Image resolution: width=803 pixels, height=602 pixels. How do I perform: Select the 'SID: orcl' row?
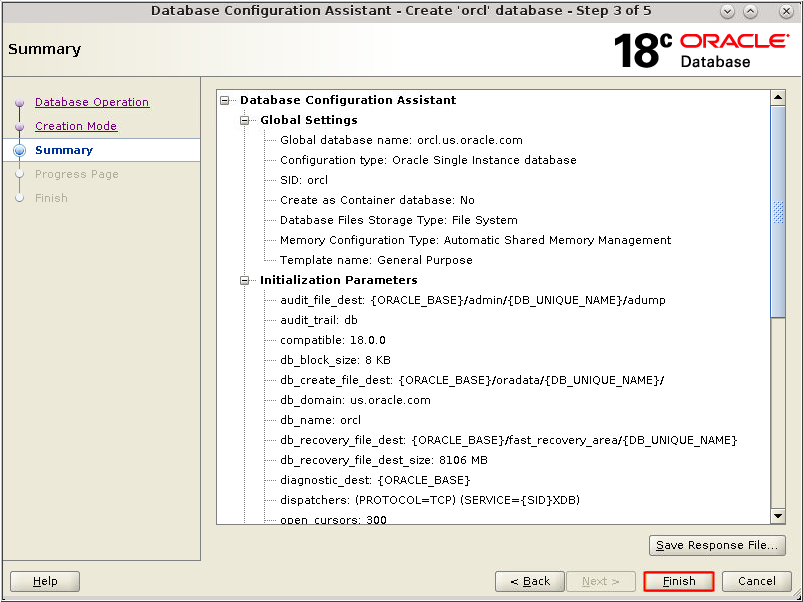click(x=304, y=180)
